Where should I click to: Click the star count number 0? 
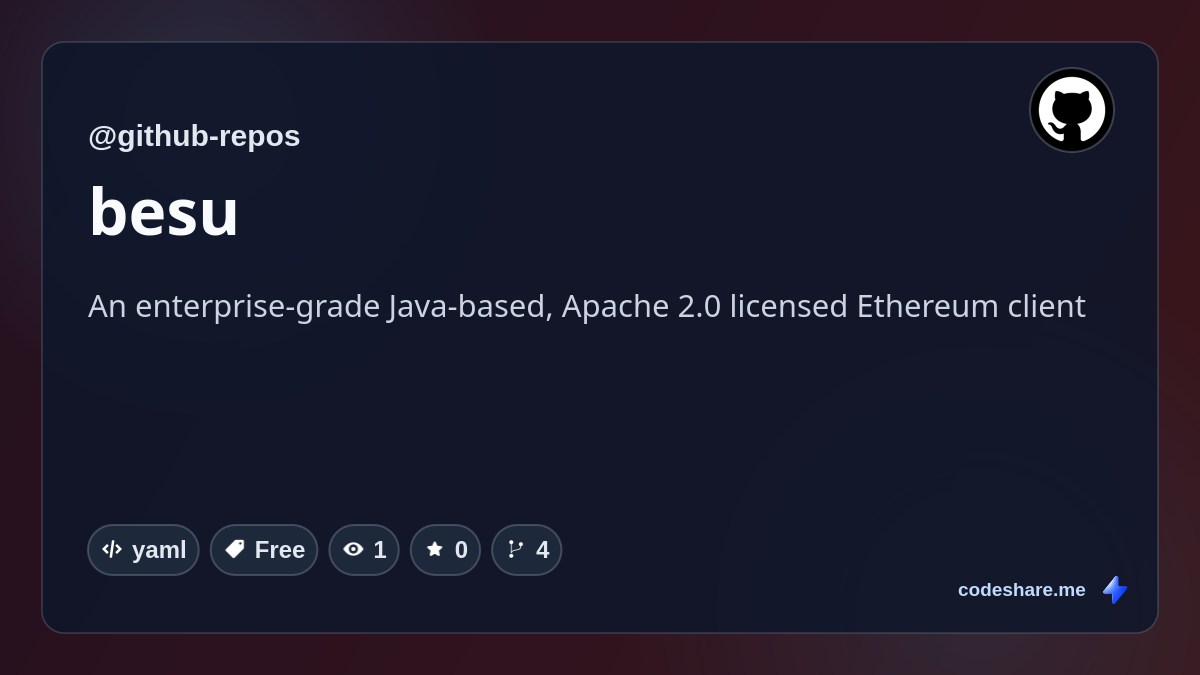[461, 550]
